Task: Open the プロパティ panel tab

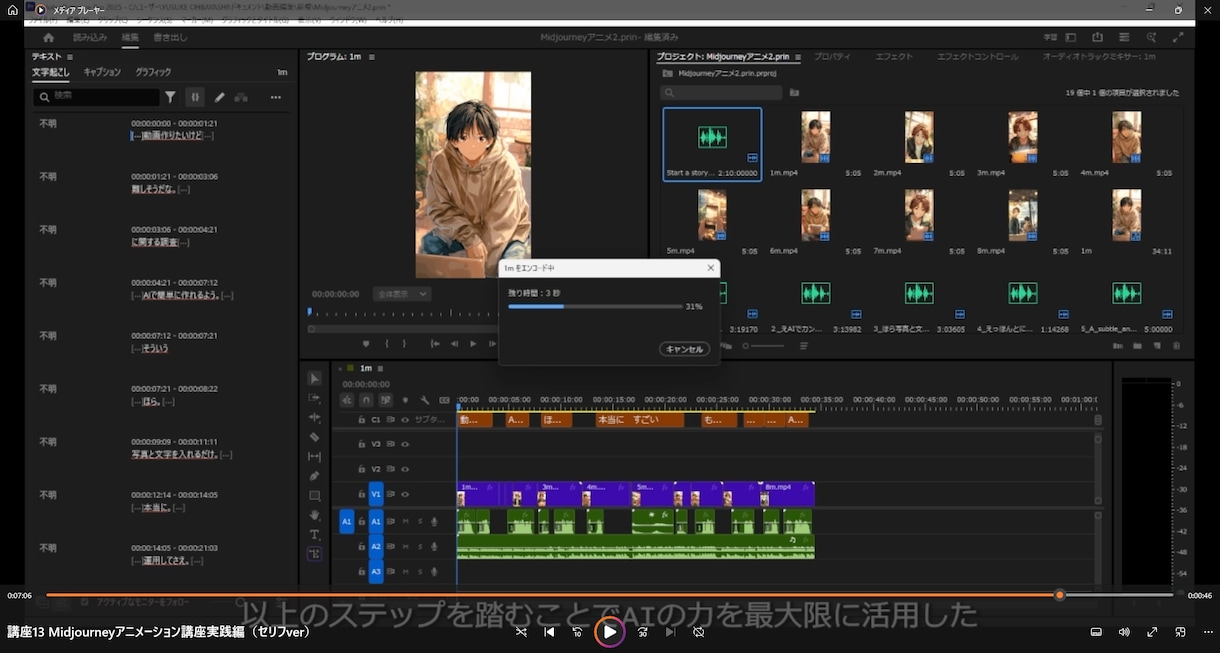Action: coord(832,57)
